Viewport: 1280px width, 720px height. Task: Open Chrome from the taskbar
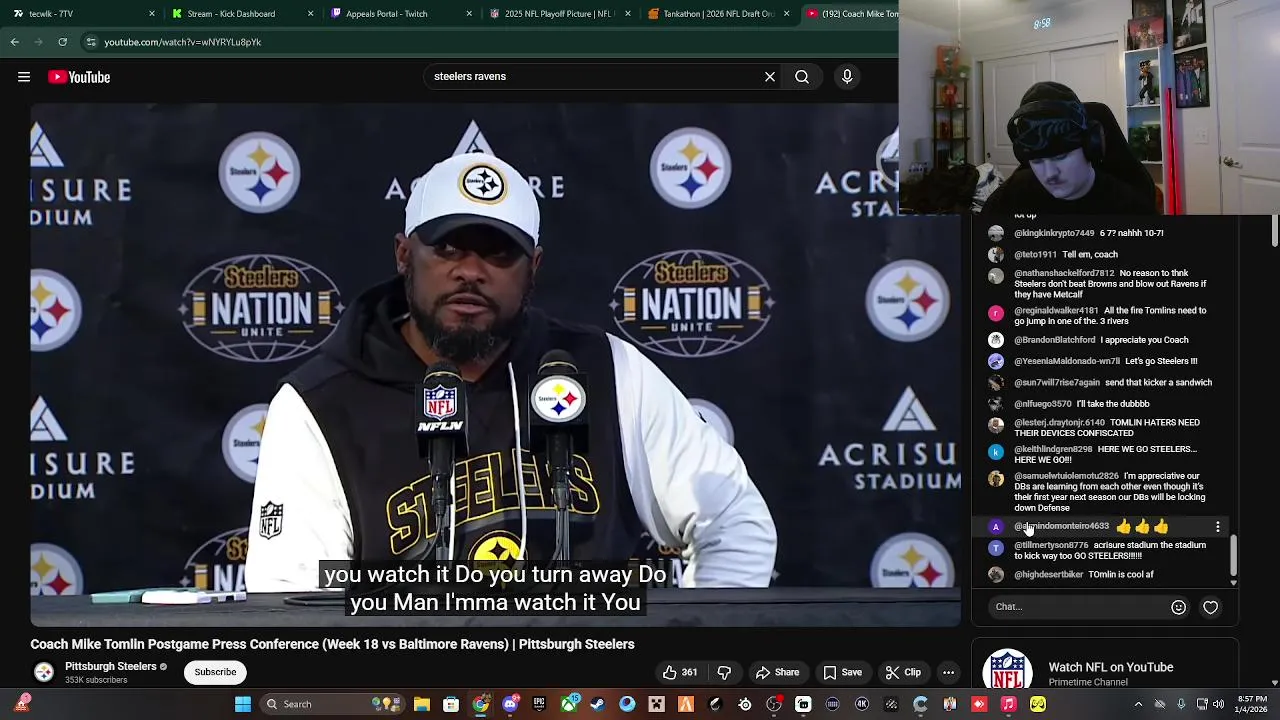coord(481,704)
